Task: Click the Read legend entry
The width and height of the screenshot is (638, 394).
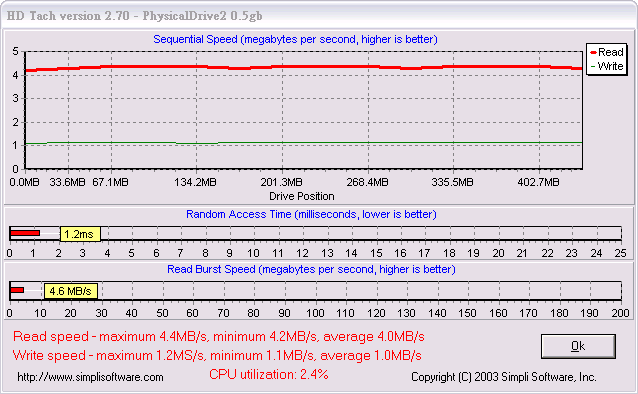Action: (607, 52)
